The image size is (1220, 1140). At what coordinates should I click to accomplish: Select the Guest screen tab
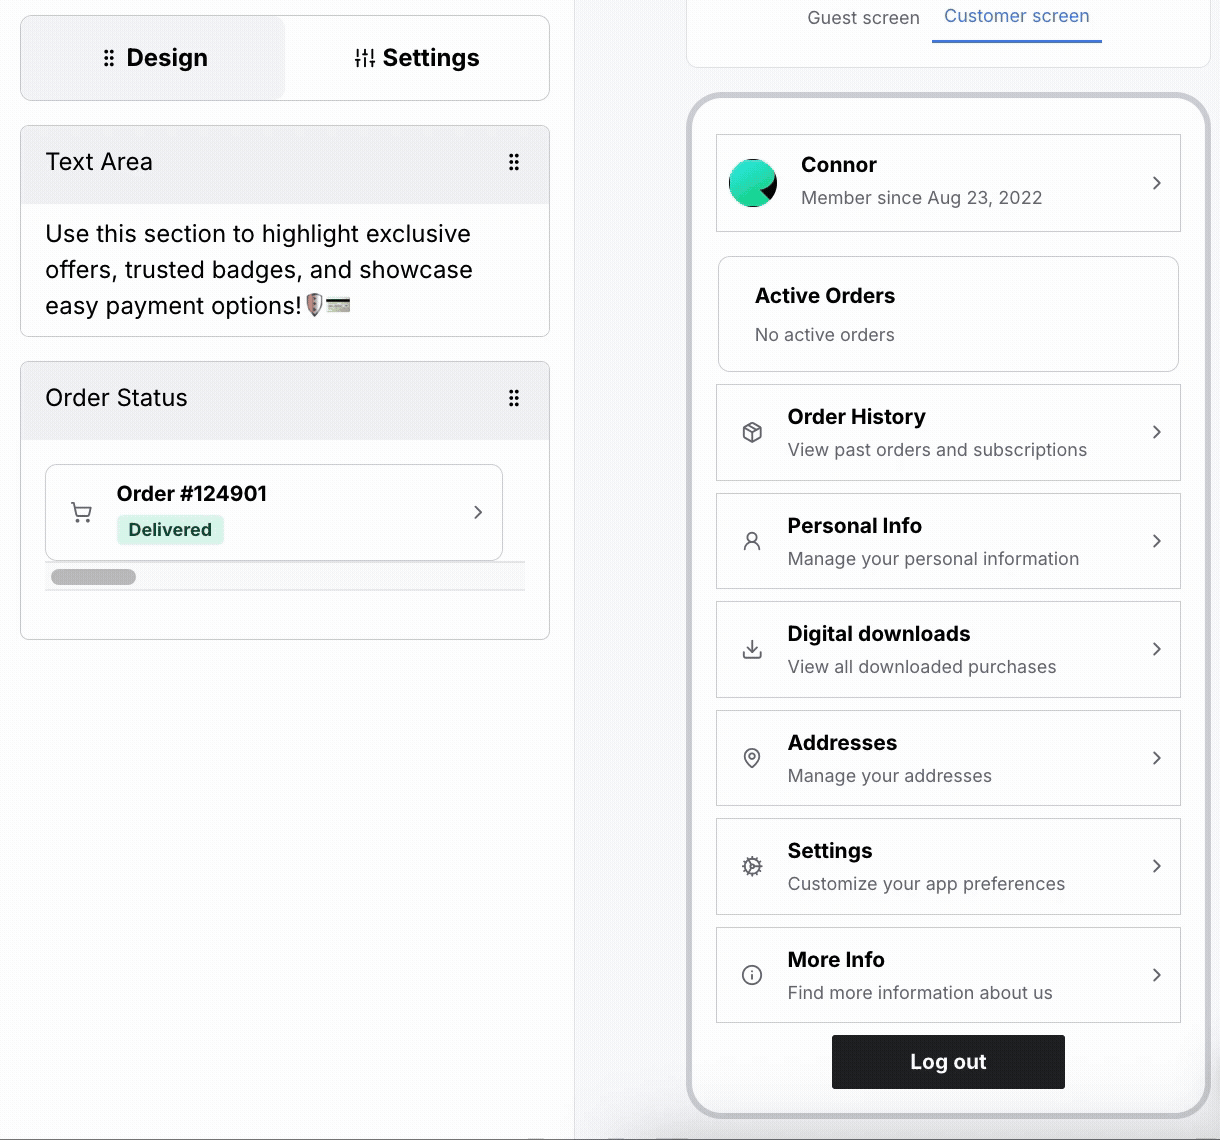click(863, 18)
